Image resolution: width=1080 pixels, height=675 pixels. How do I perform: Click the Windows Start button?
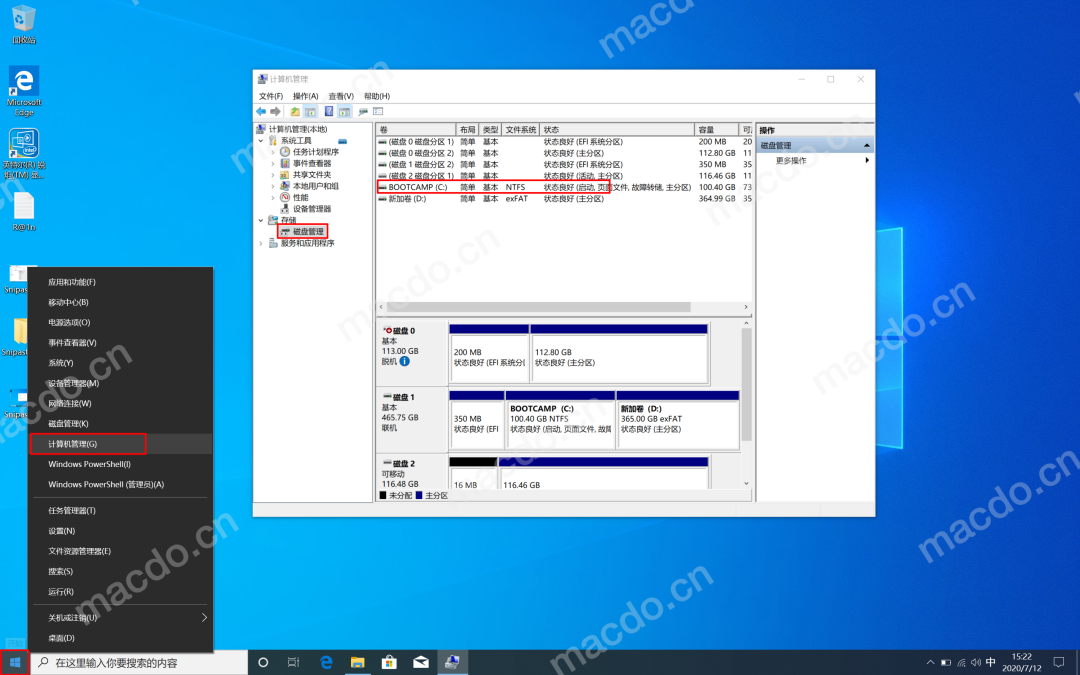coord(15,662)
